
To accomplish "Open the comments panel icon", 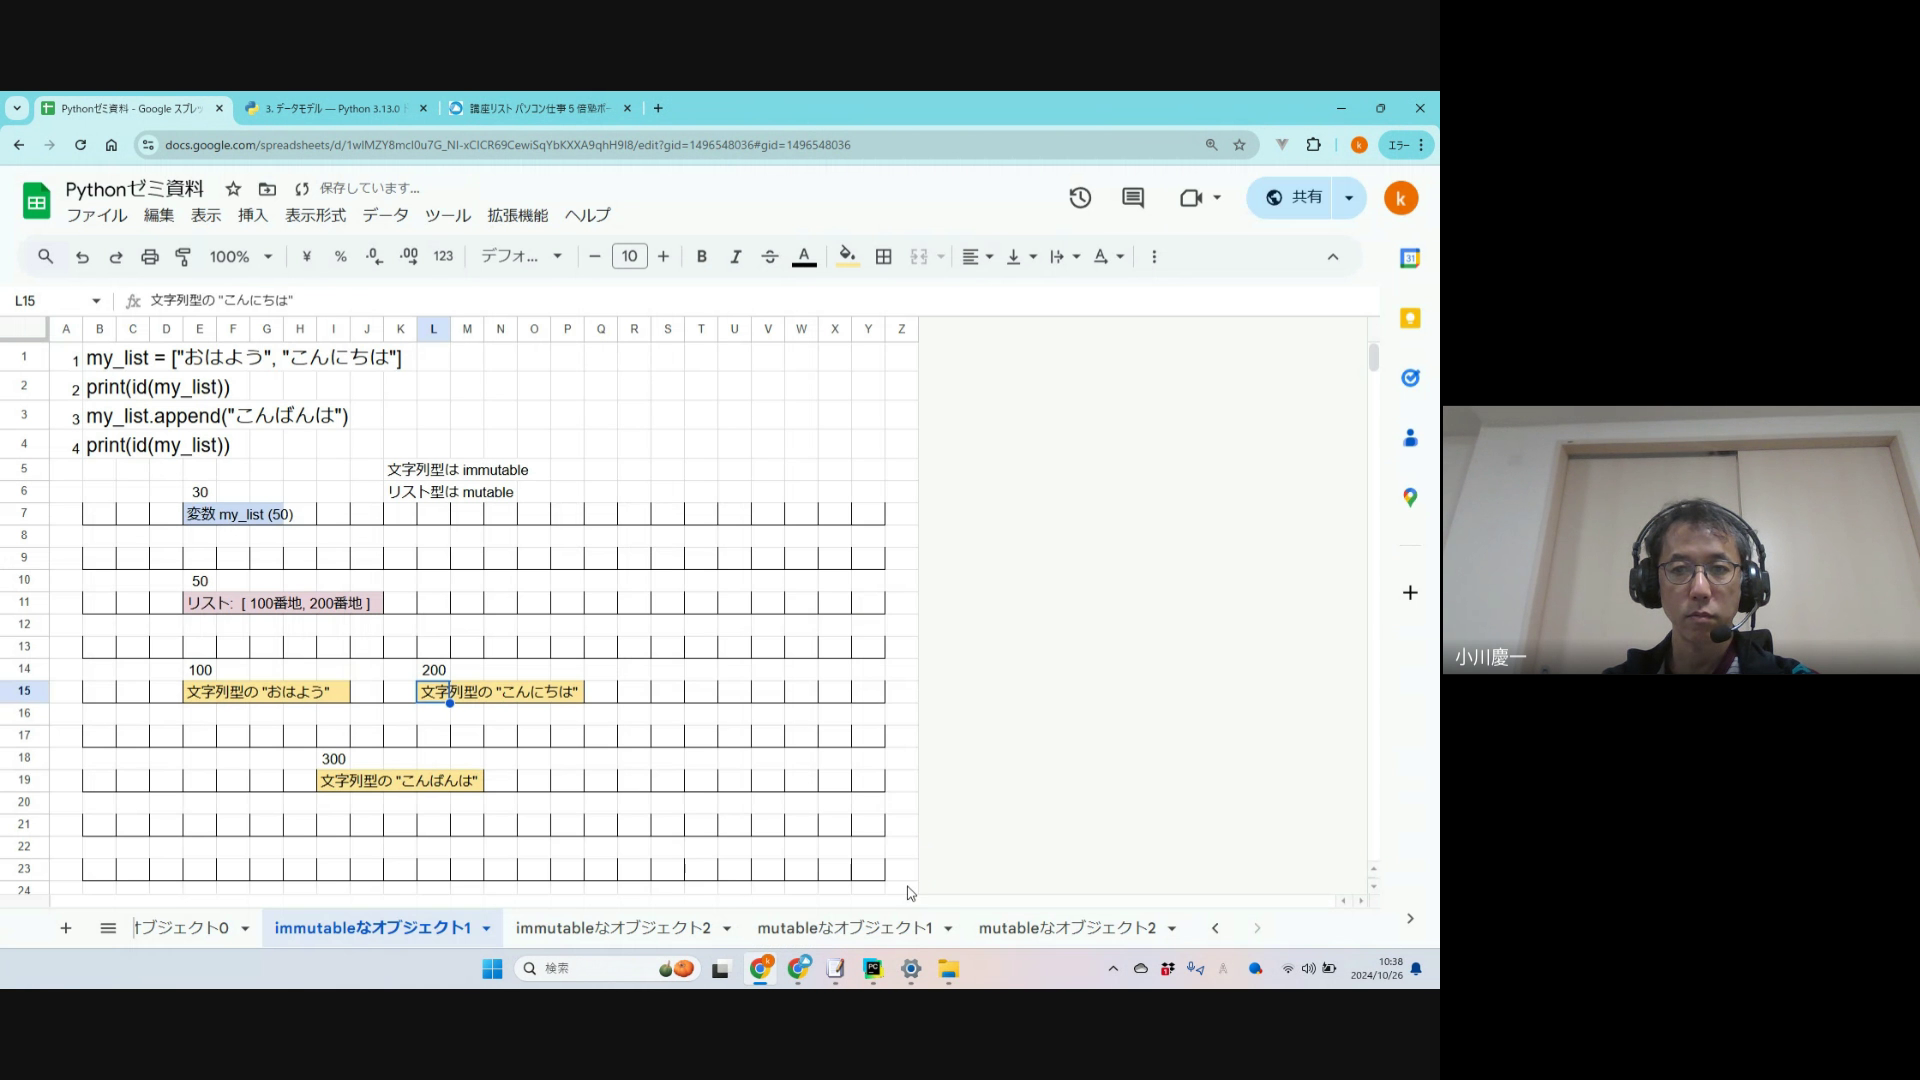I will tap(1133, 198).
